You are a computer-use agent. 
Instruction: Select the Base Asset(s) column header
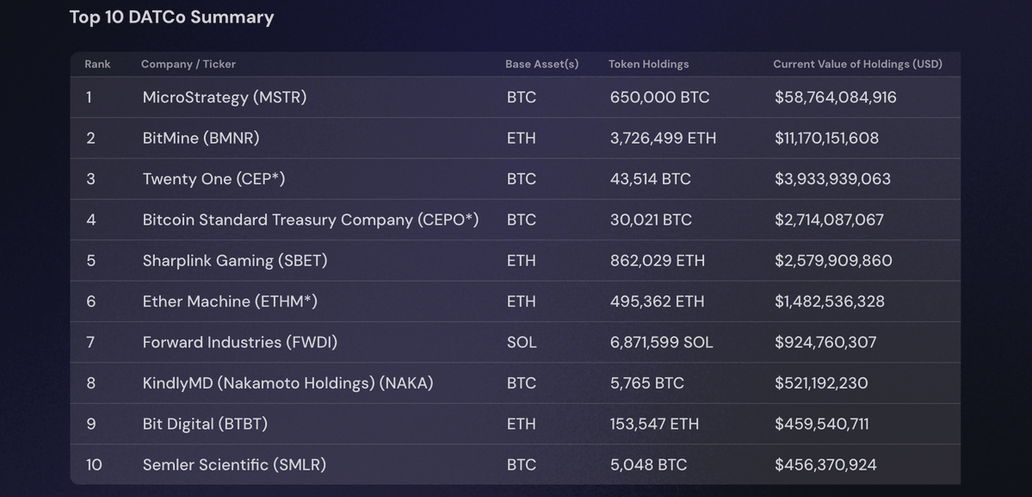coord(541,64)
